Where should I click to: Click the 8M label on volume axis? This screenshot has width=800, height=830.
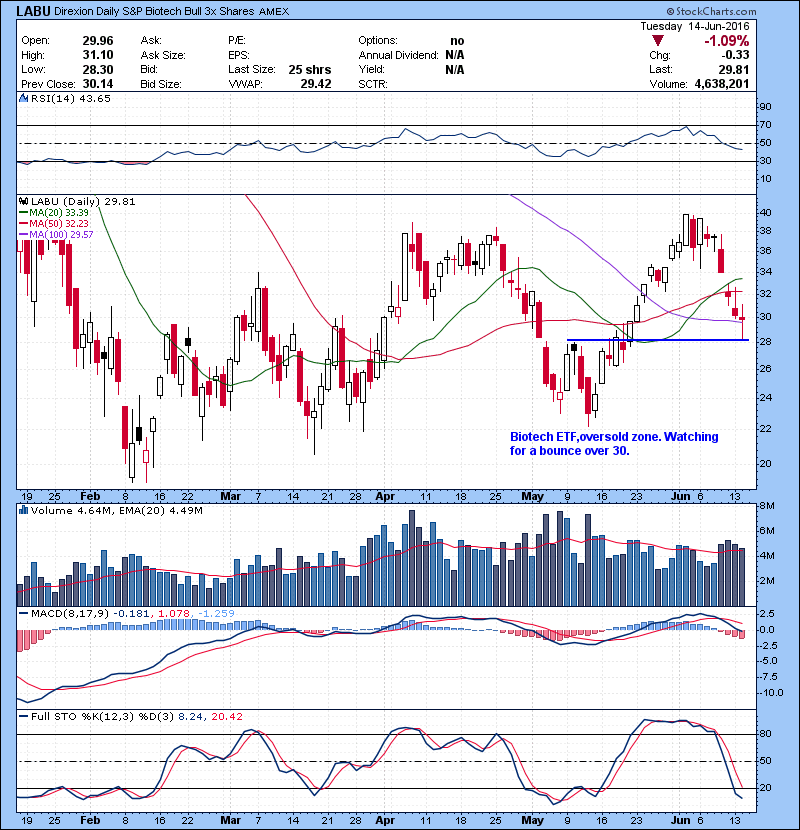(767, 506)
